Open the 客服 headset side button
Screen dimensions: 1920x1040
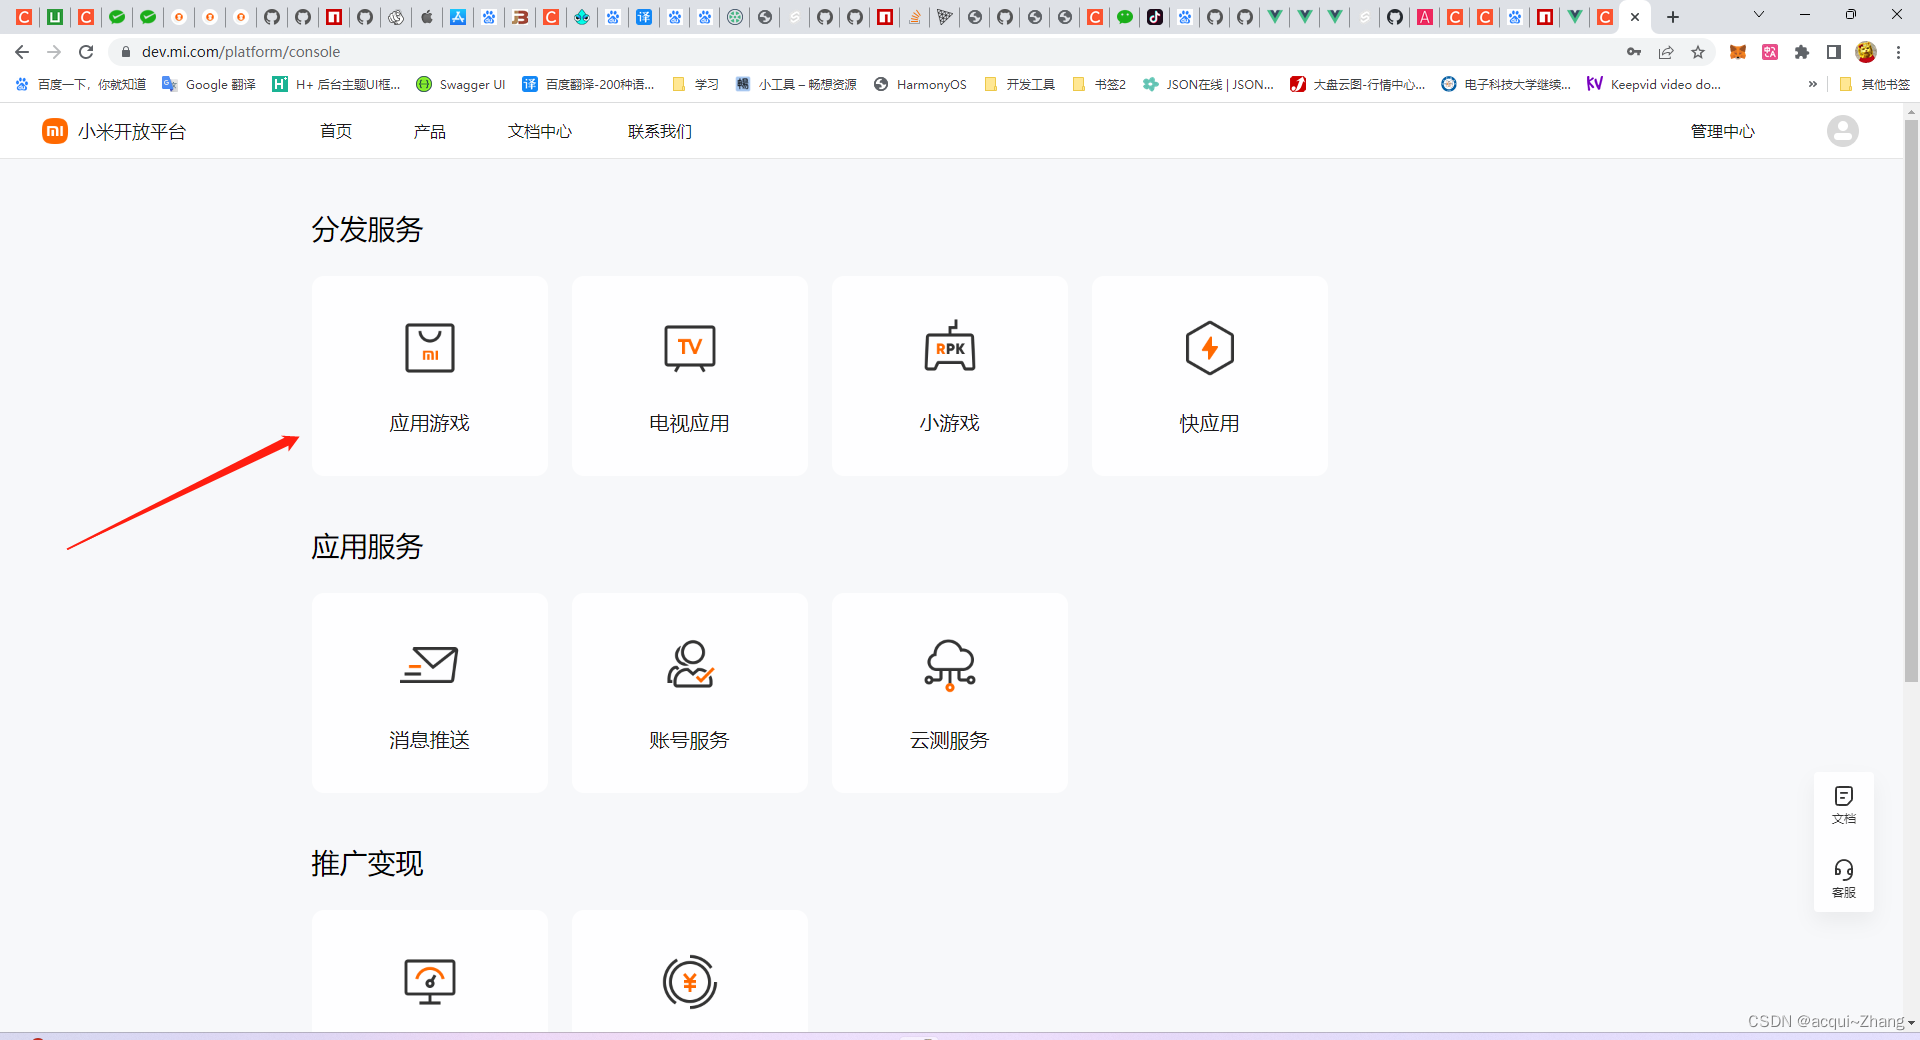[x=1844, y=878]
